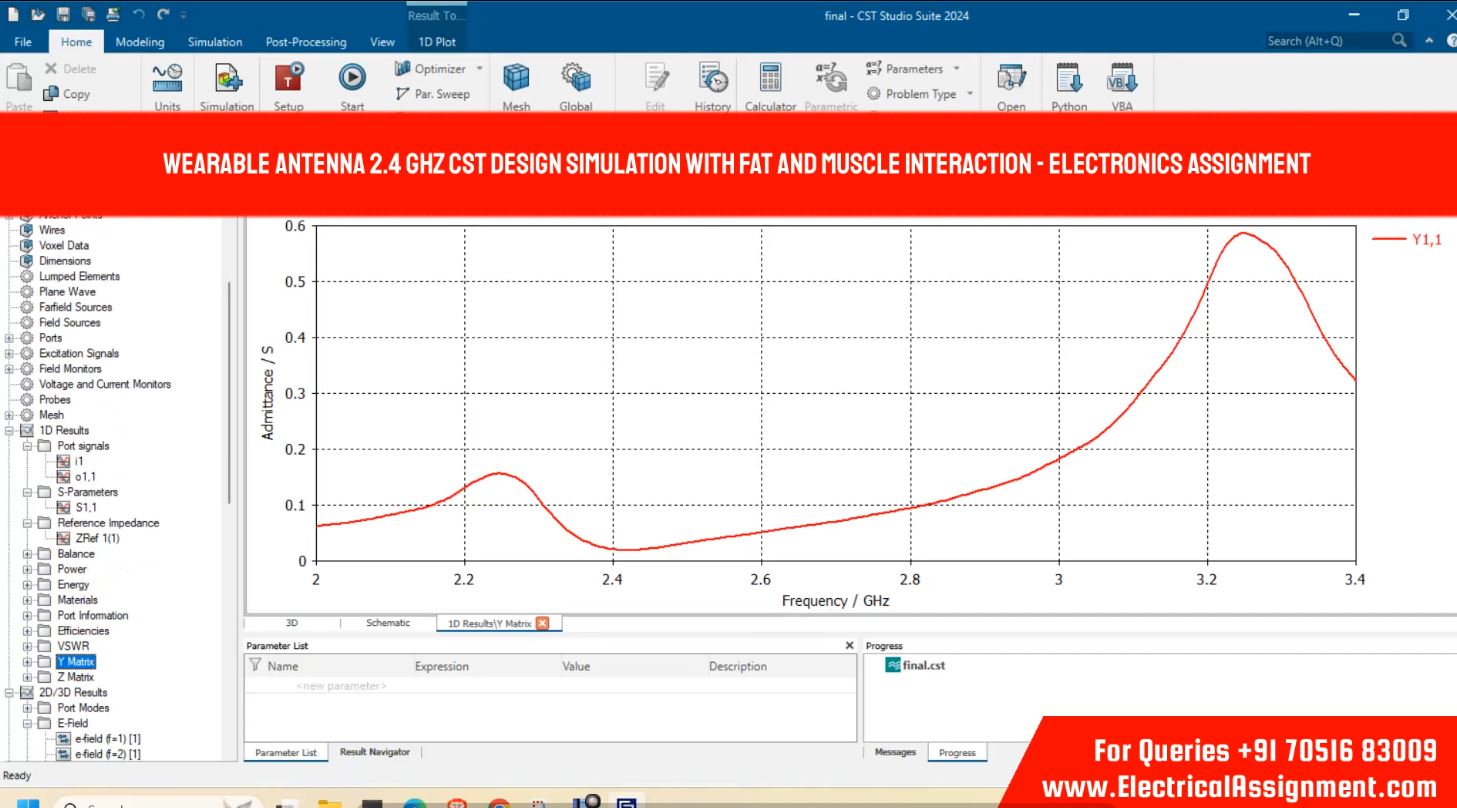Switch to the Post-Processing ribbon tab
Screen dimensions: 1457x808
[305, 42]
